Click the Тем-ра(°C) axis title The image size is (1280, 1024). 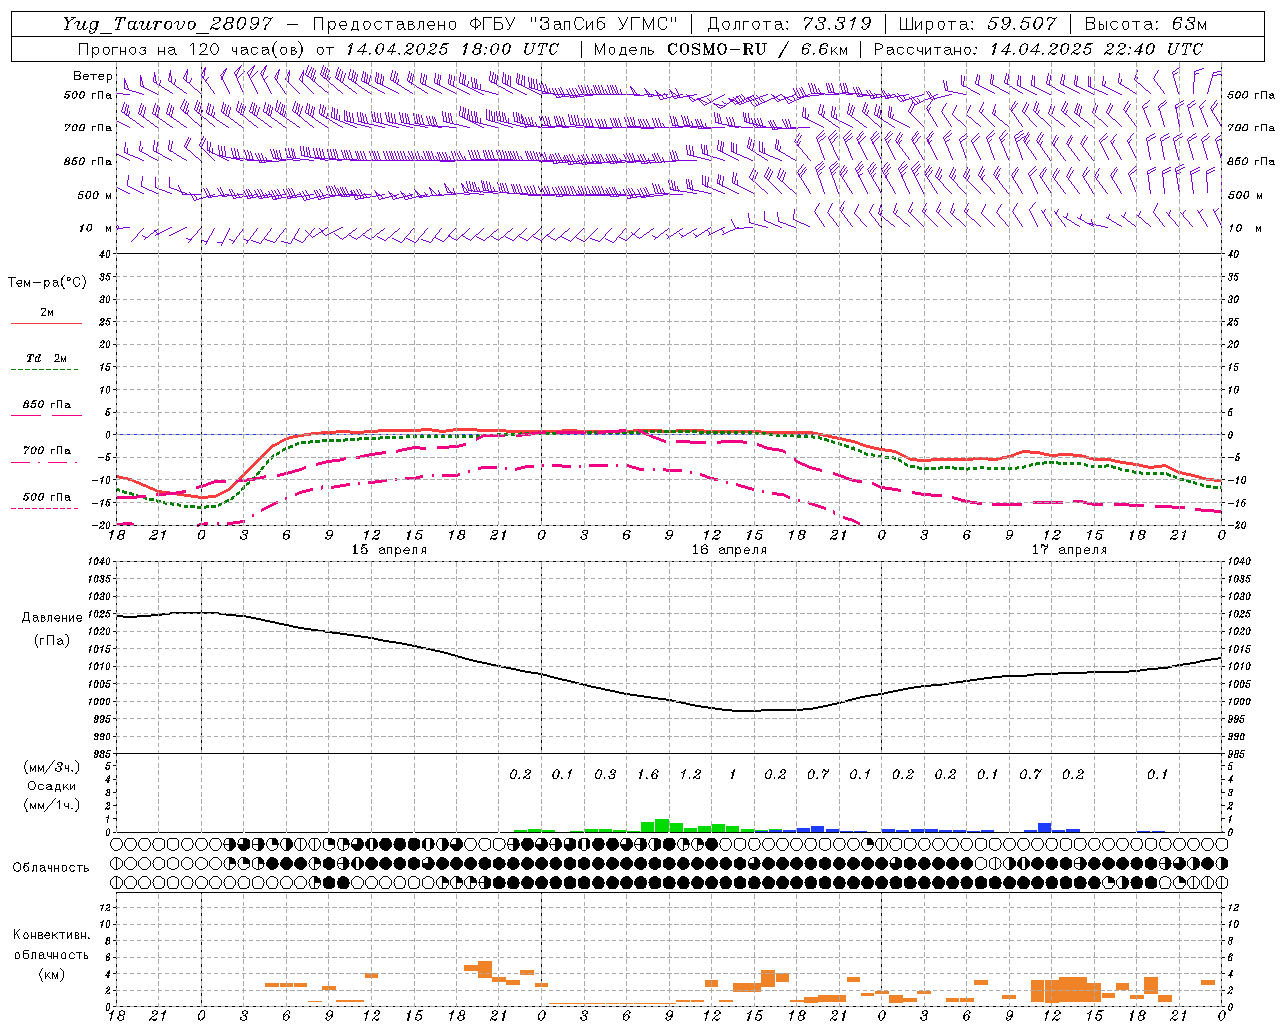click(47, 283)
